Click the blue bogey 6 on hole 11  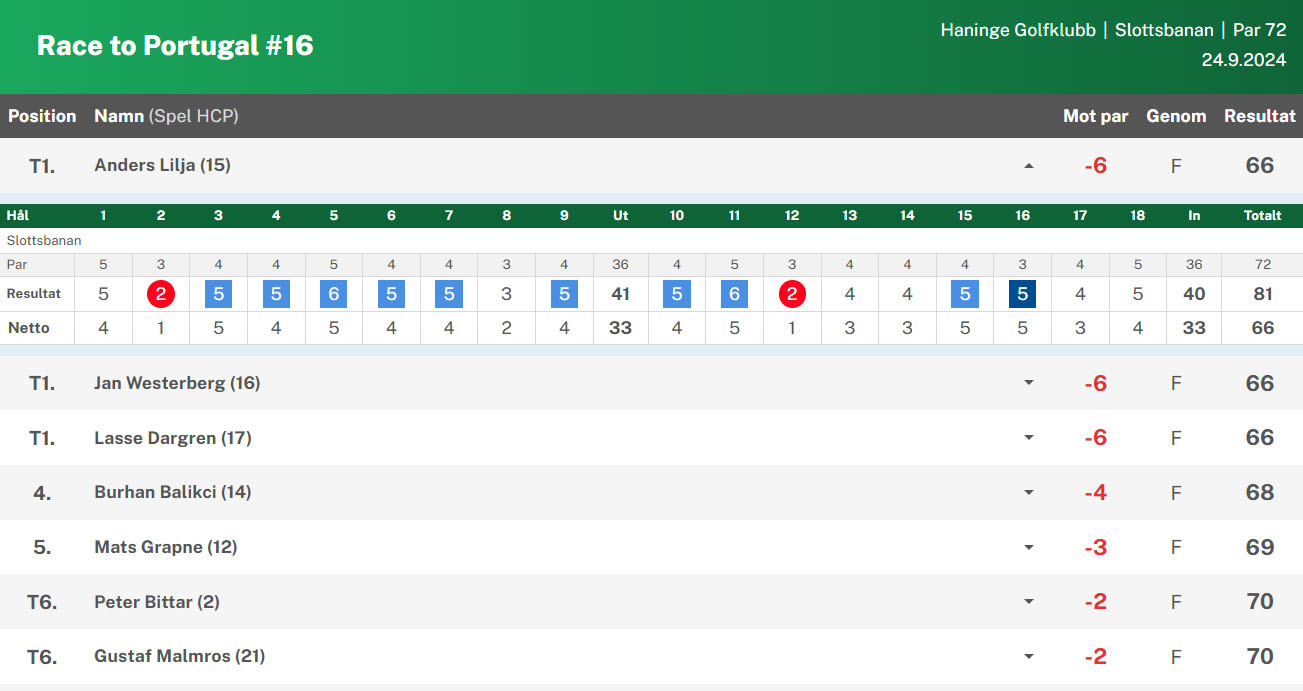(734, 294)
